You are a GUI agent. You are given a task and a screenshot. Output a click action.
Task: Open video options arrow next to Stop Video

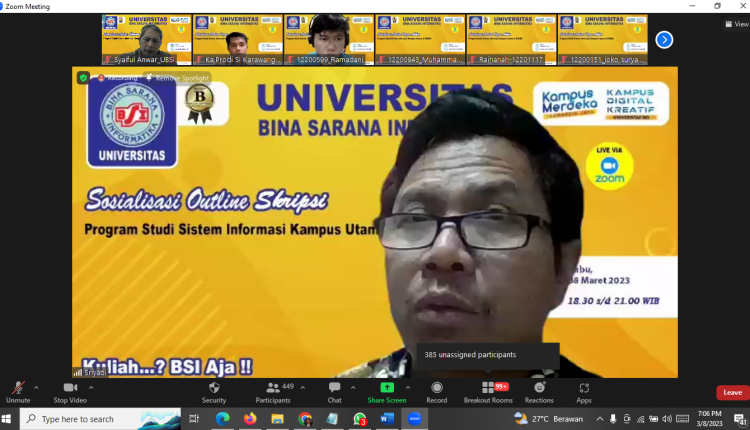[x=91, y=388]
